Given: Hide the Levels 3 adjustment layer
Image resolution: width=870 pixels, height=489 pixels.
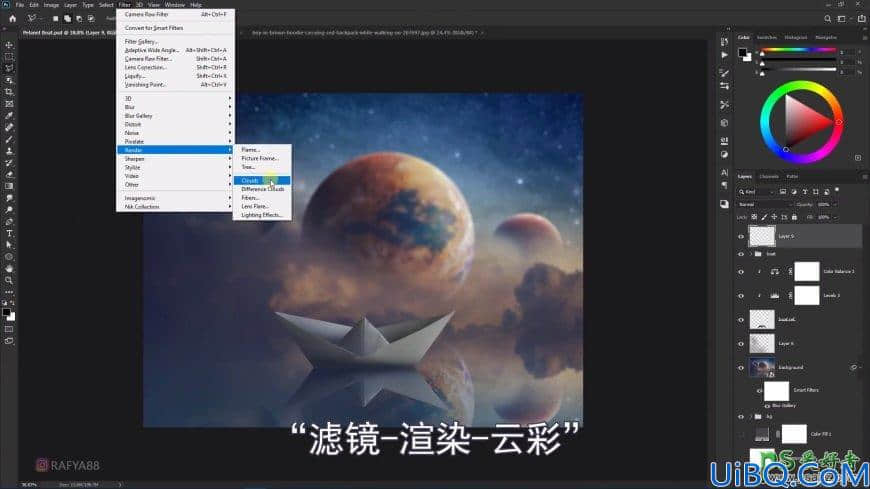Looking at the screenshot, I should [x=741, y=296].
